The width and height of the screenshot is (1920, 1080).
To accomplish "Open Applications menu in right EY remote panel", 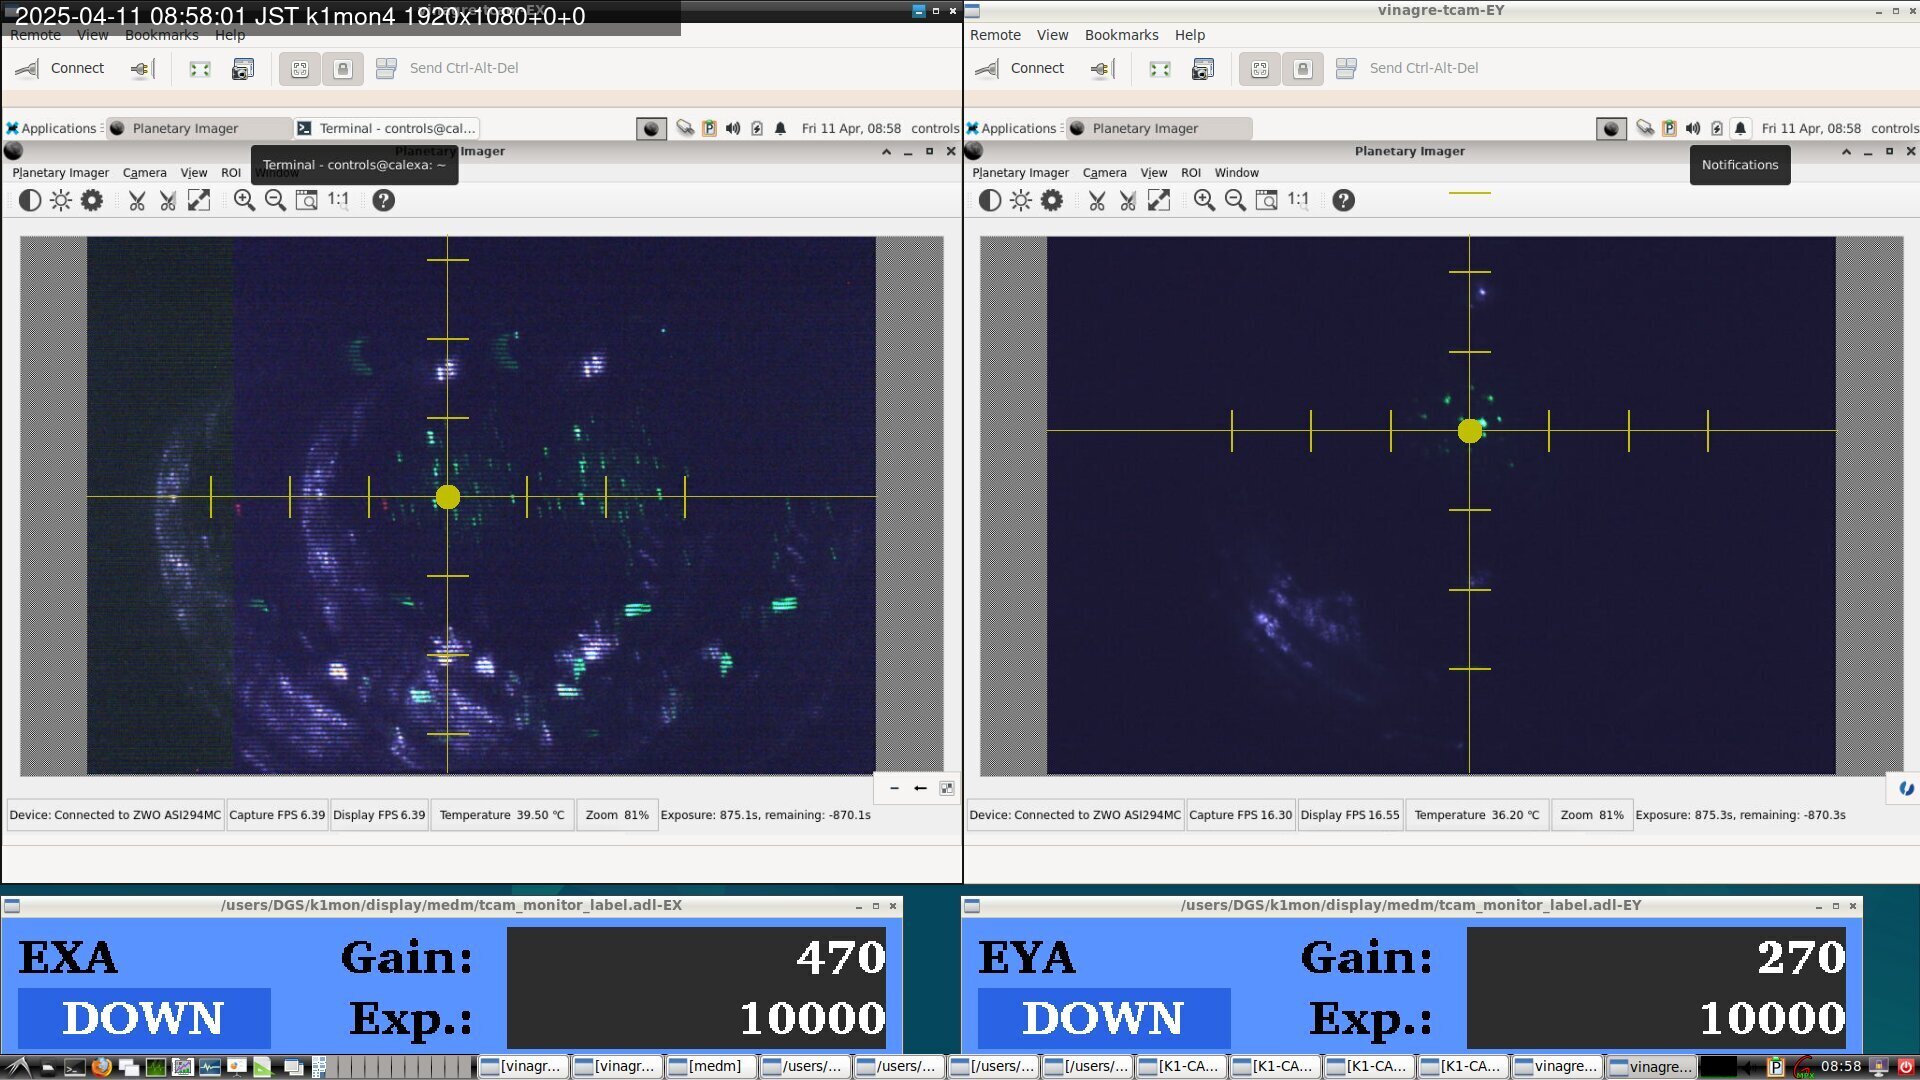I will (1011, 128).
